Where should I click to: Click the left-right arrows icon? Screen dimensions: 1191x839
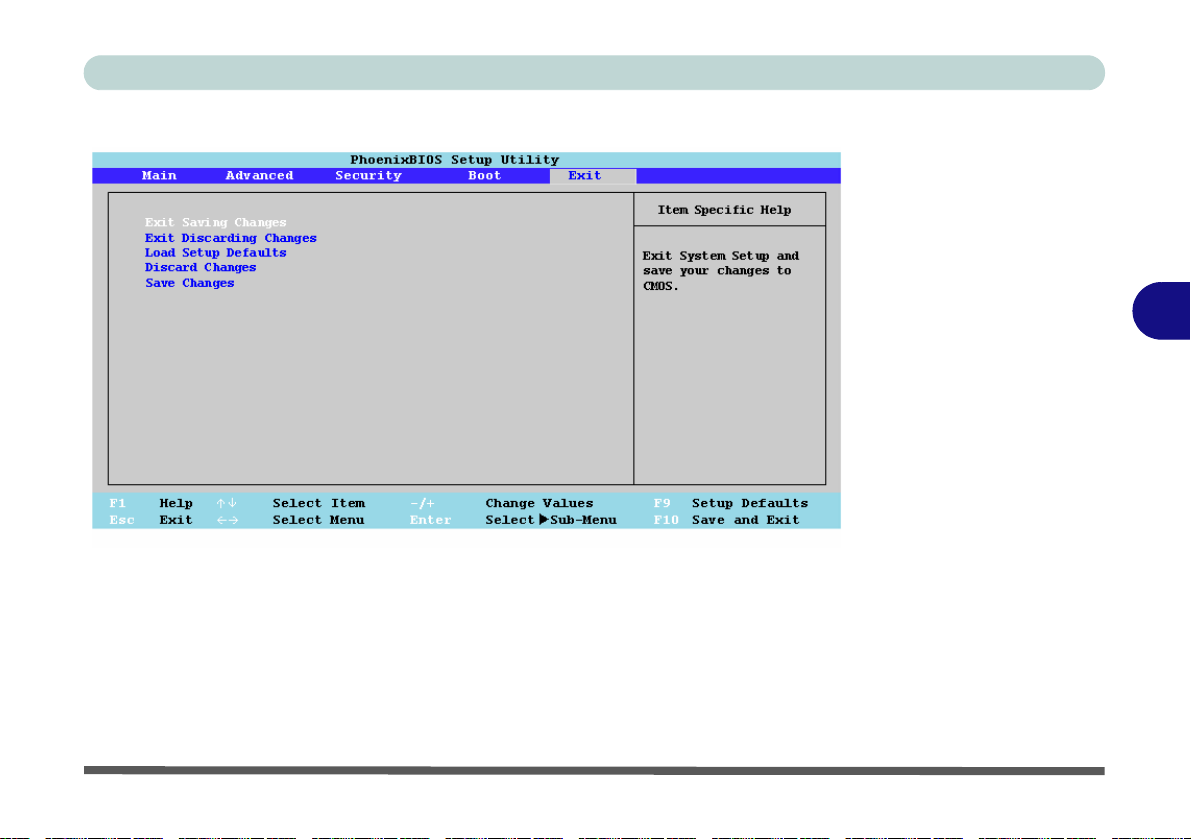tap(227, 520)
